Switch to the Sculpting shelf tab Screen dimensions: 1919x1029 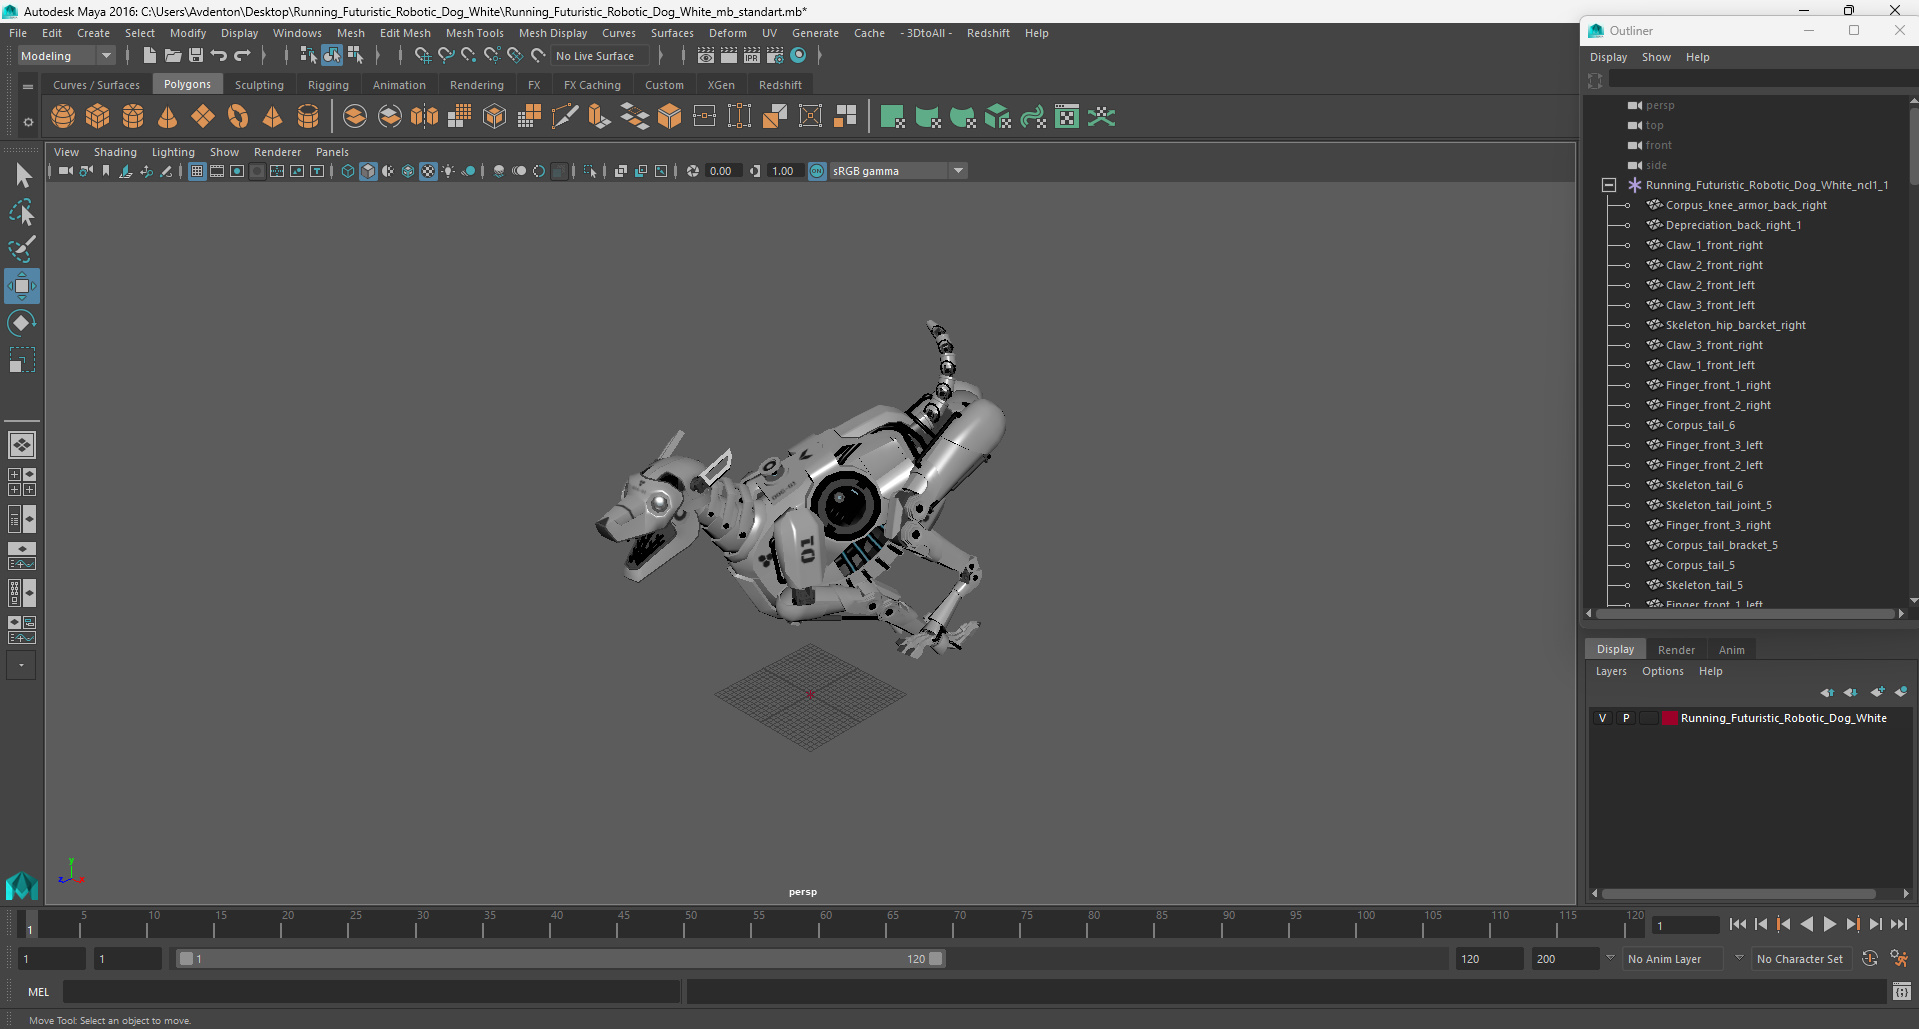[259, 85]
